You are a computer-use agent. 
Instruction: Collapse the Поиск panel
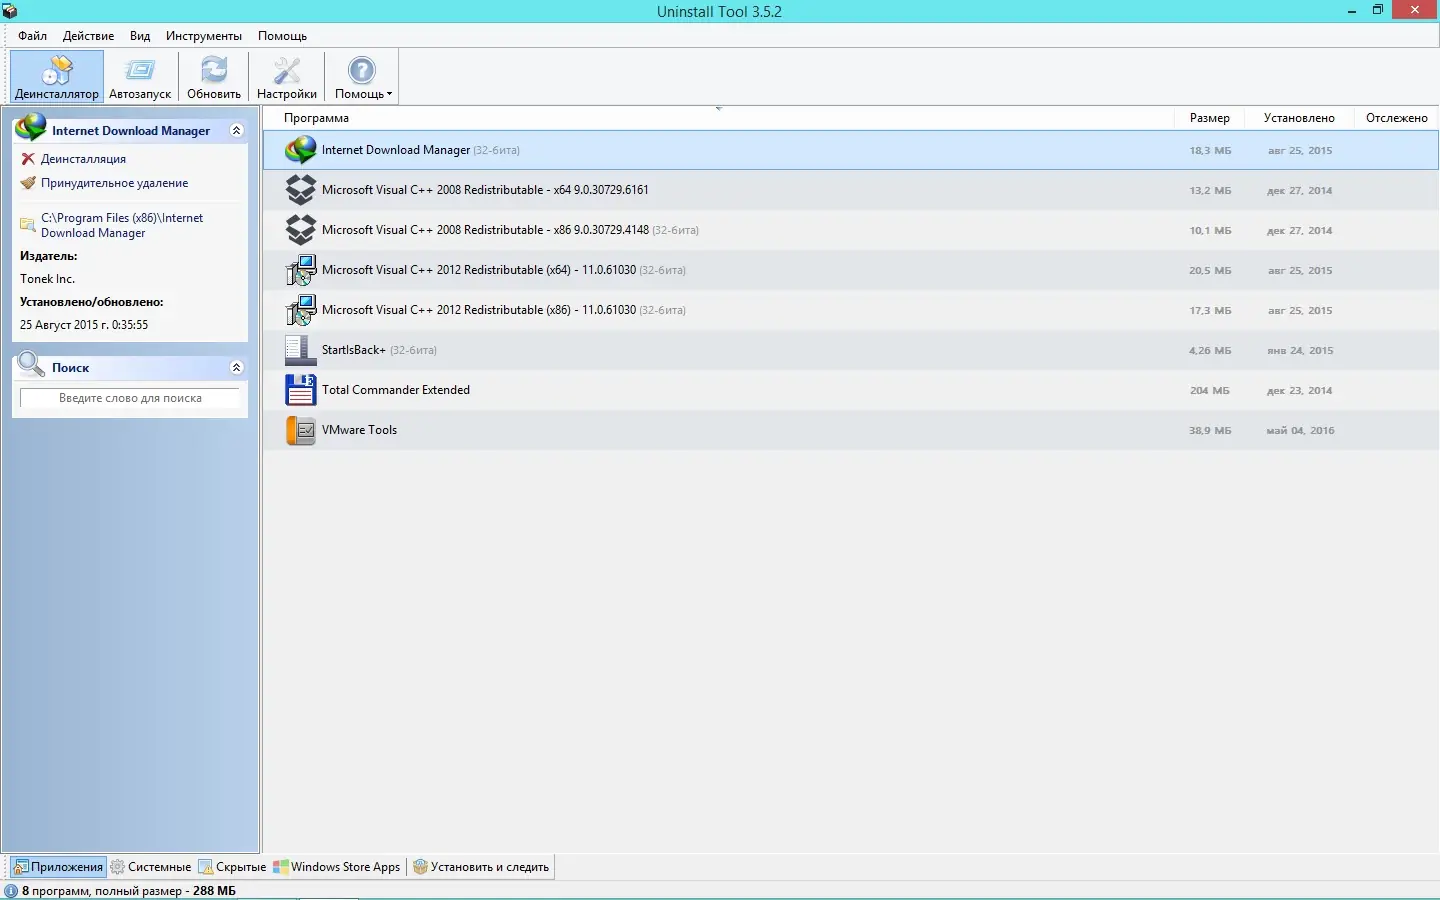pos(237,367)
